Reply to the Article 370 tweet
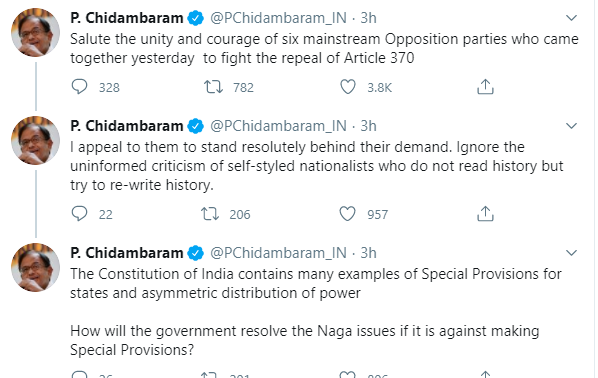Screen dimensions: 598x378 click(x=79, y=87)
